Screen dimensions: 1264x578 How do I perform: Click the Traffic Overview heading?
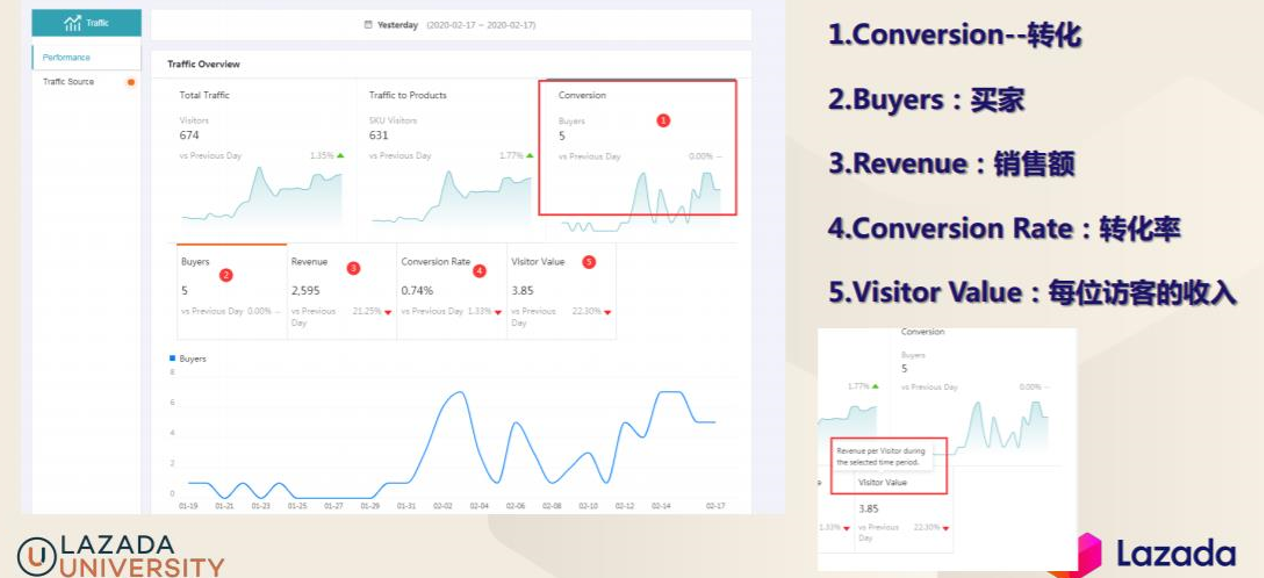[x=204, y=64]
